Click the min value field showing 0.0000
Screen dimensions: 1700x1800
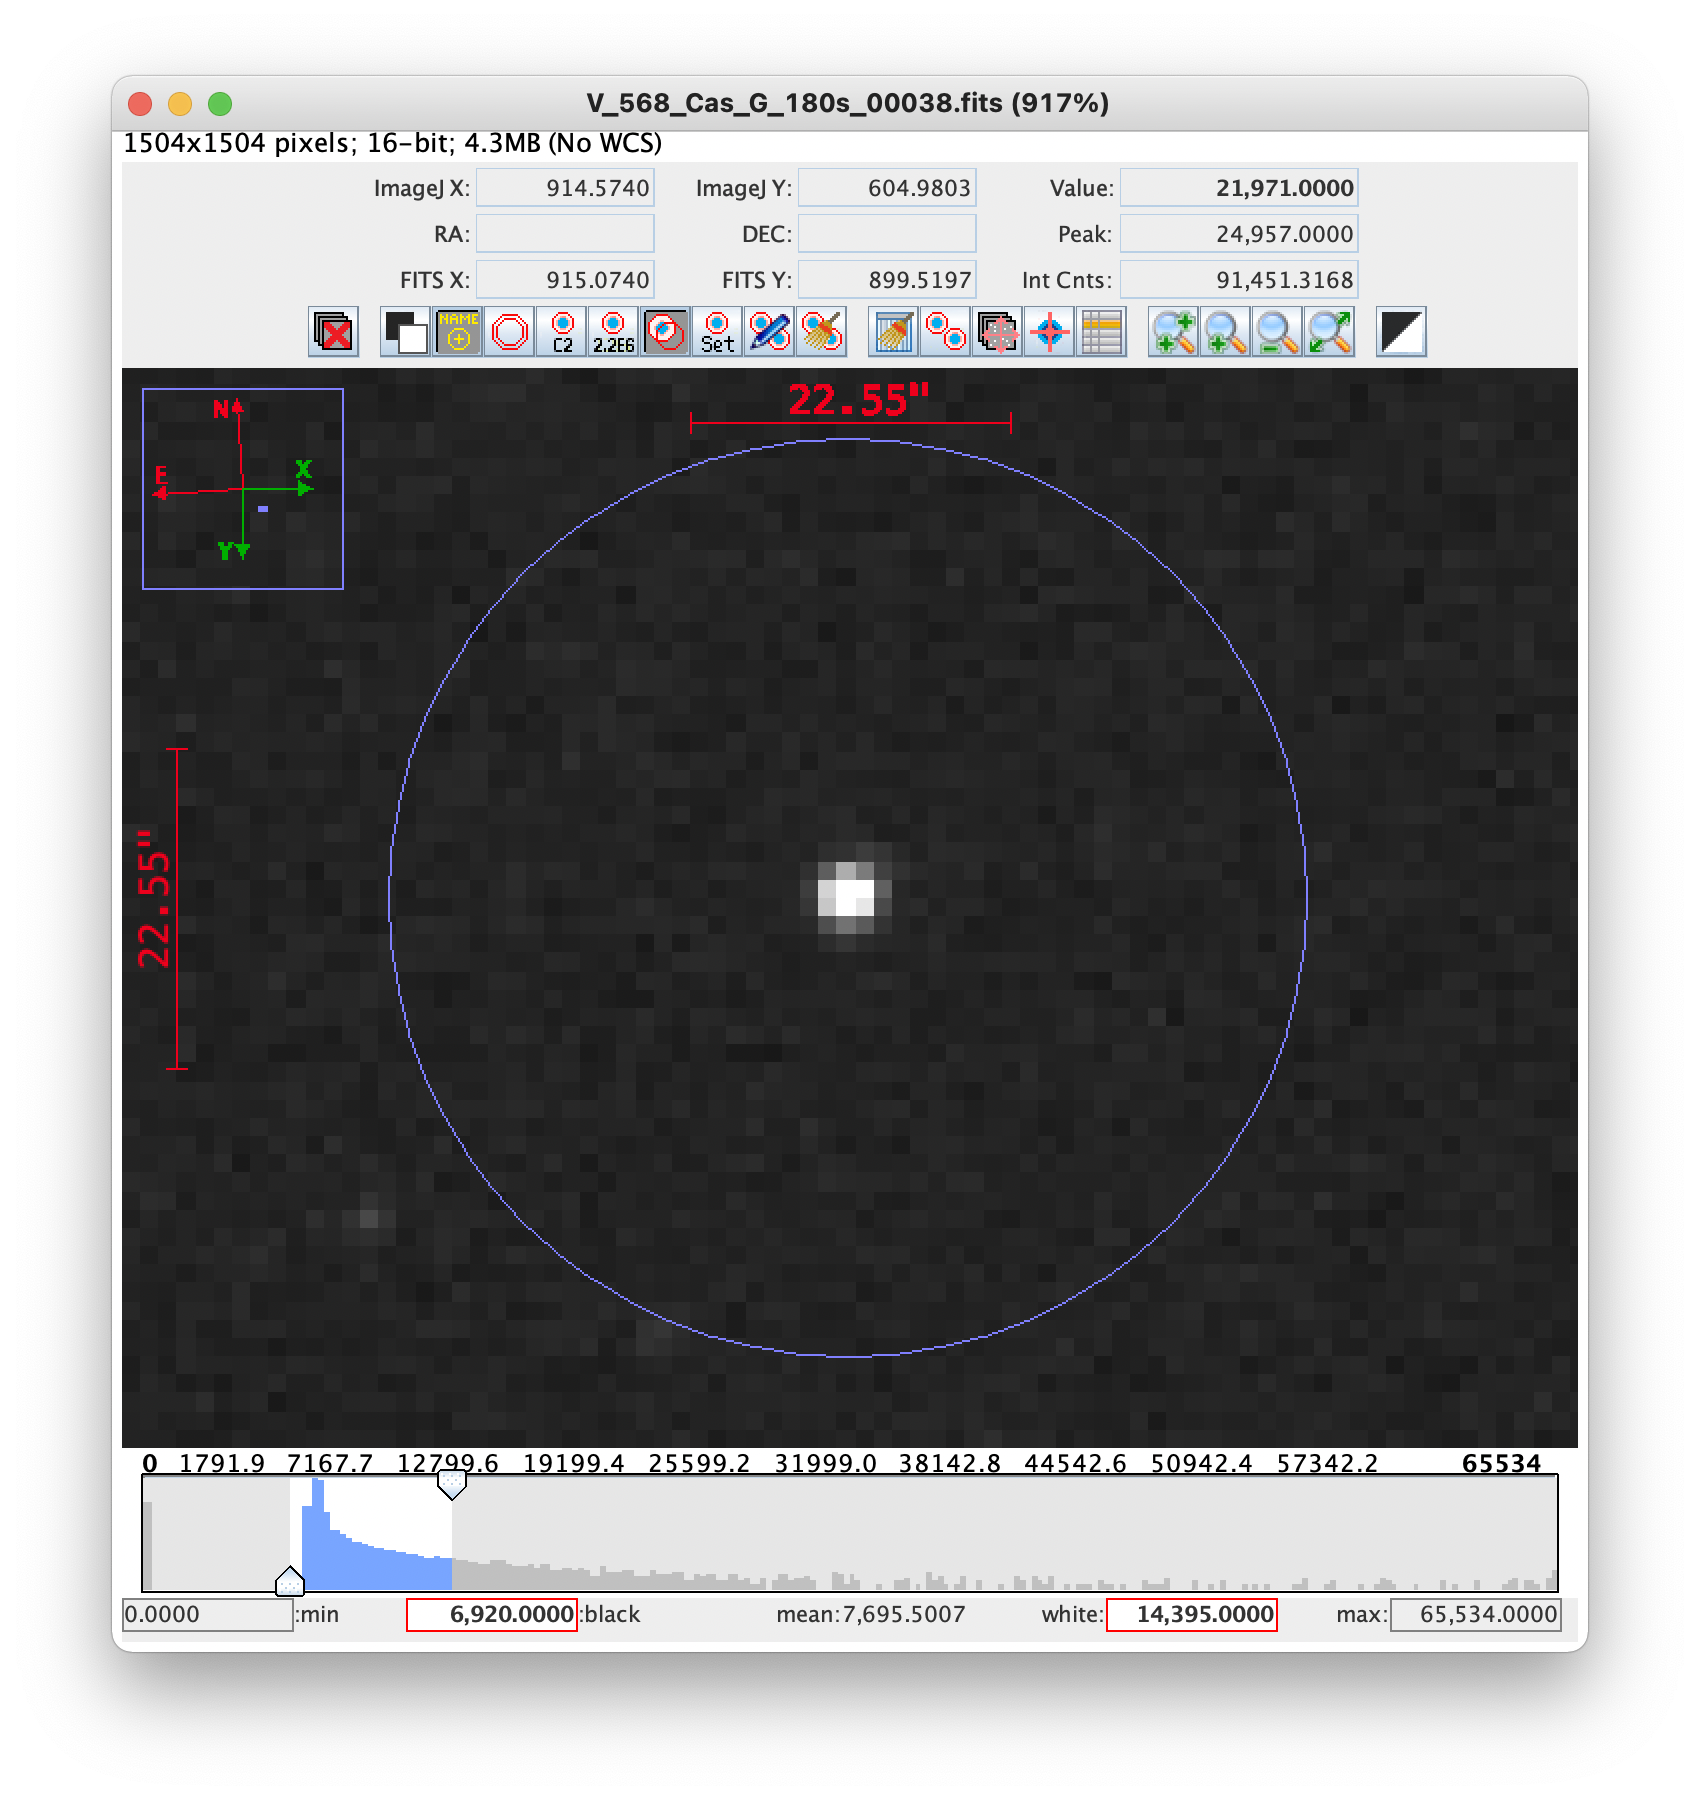207,1615
